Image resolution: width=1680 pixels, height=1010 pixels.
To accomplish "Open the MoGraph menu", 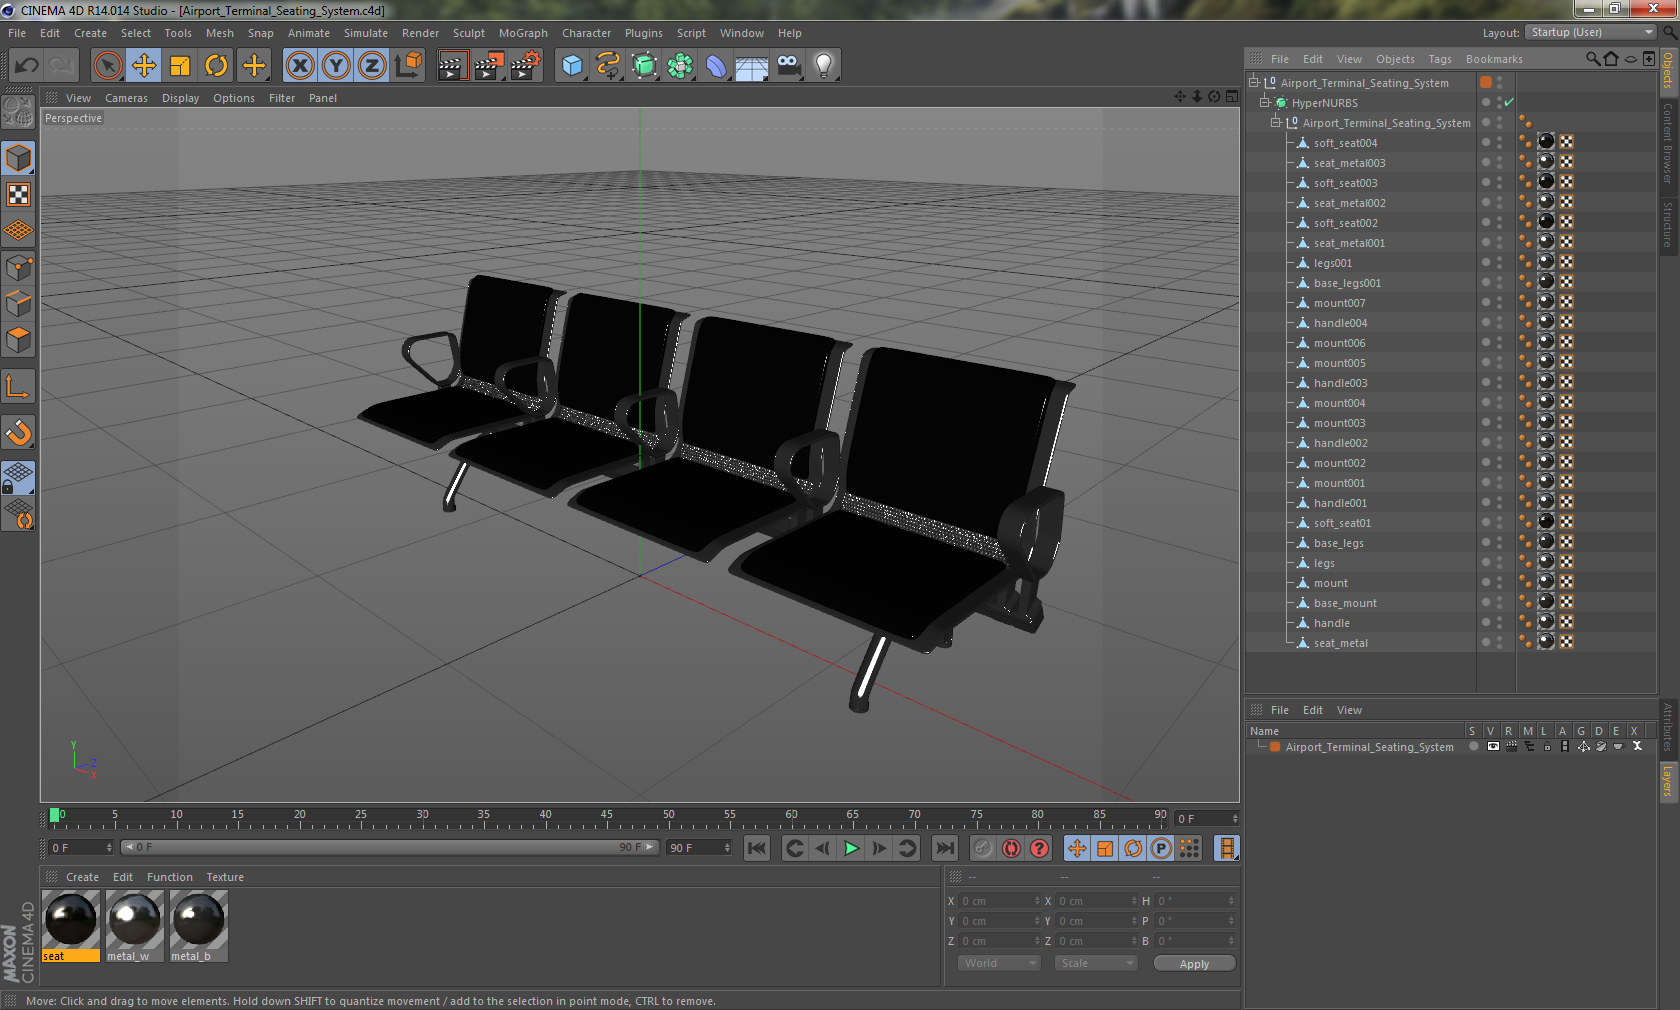I will point(523,33).
